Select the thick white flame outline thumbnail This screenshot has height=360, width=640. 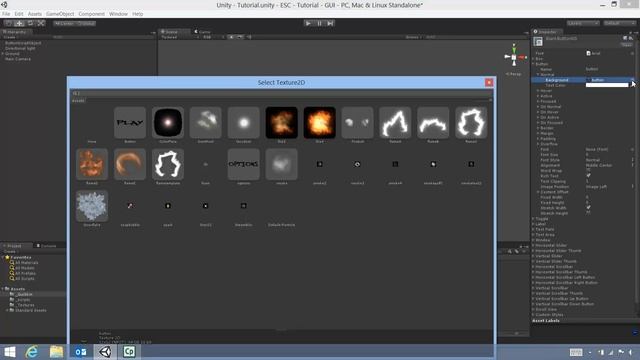[x=168, y=164]
